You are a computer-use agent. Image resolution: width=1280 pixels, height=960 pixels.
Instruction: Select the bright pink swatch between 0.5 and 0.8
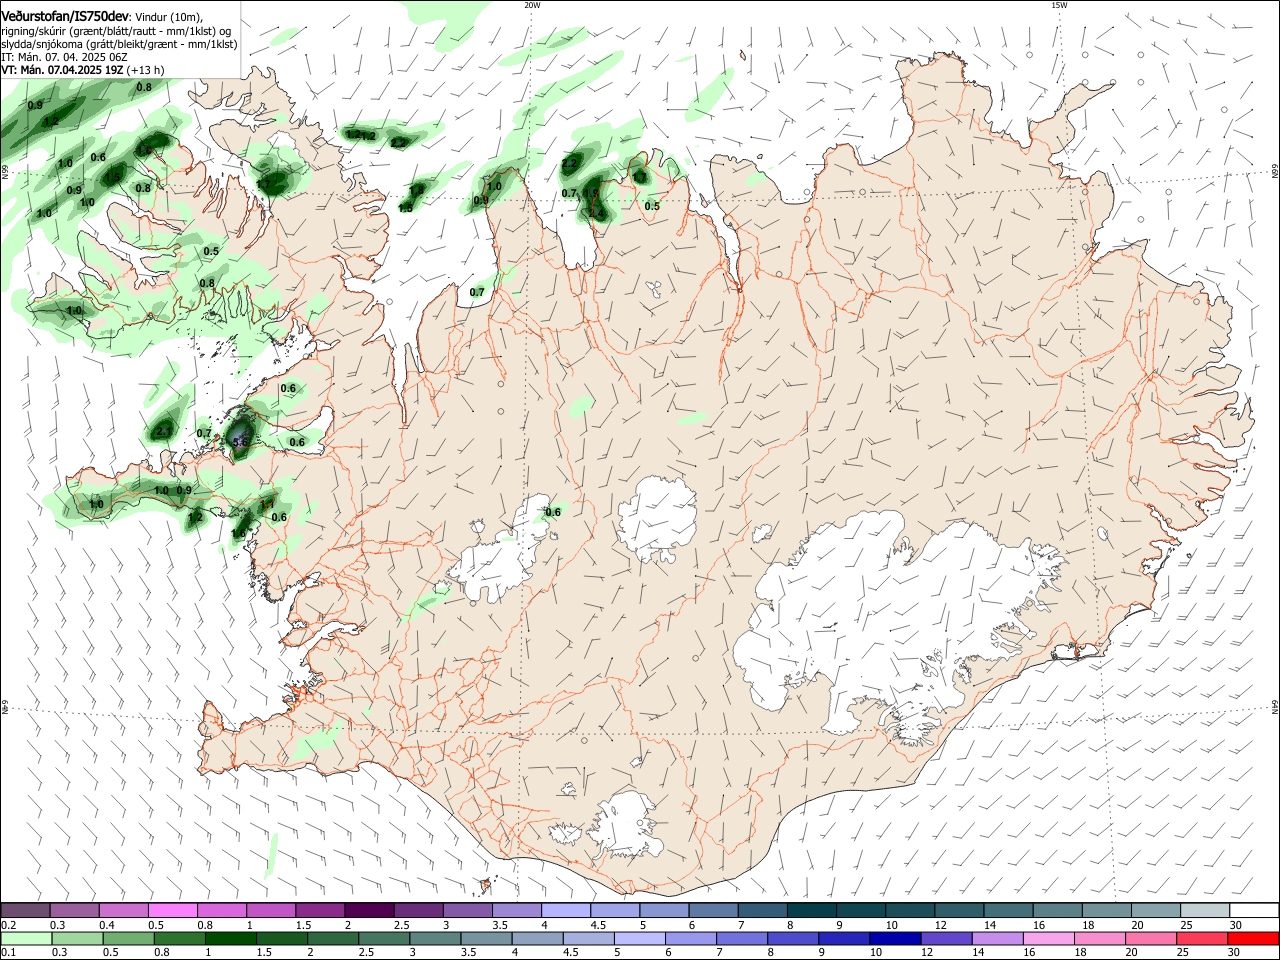click(172, 910)
